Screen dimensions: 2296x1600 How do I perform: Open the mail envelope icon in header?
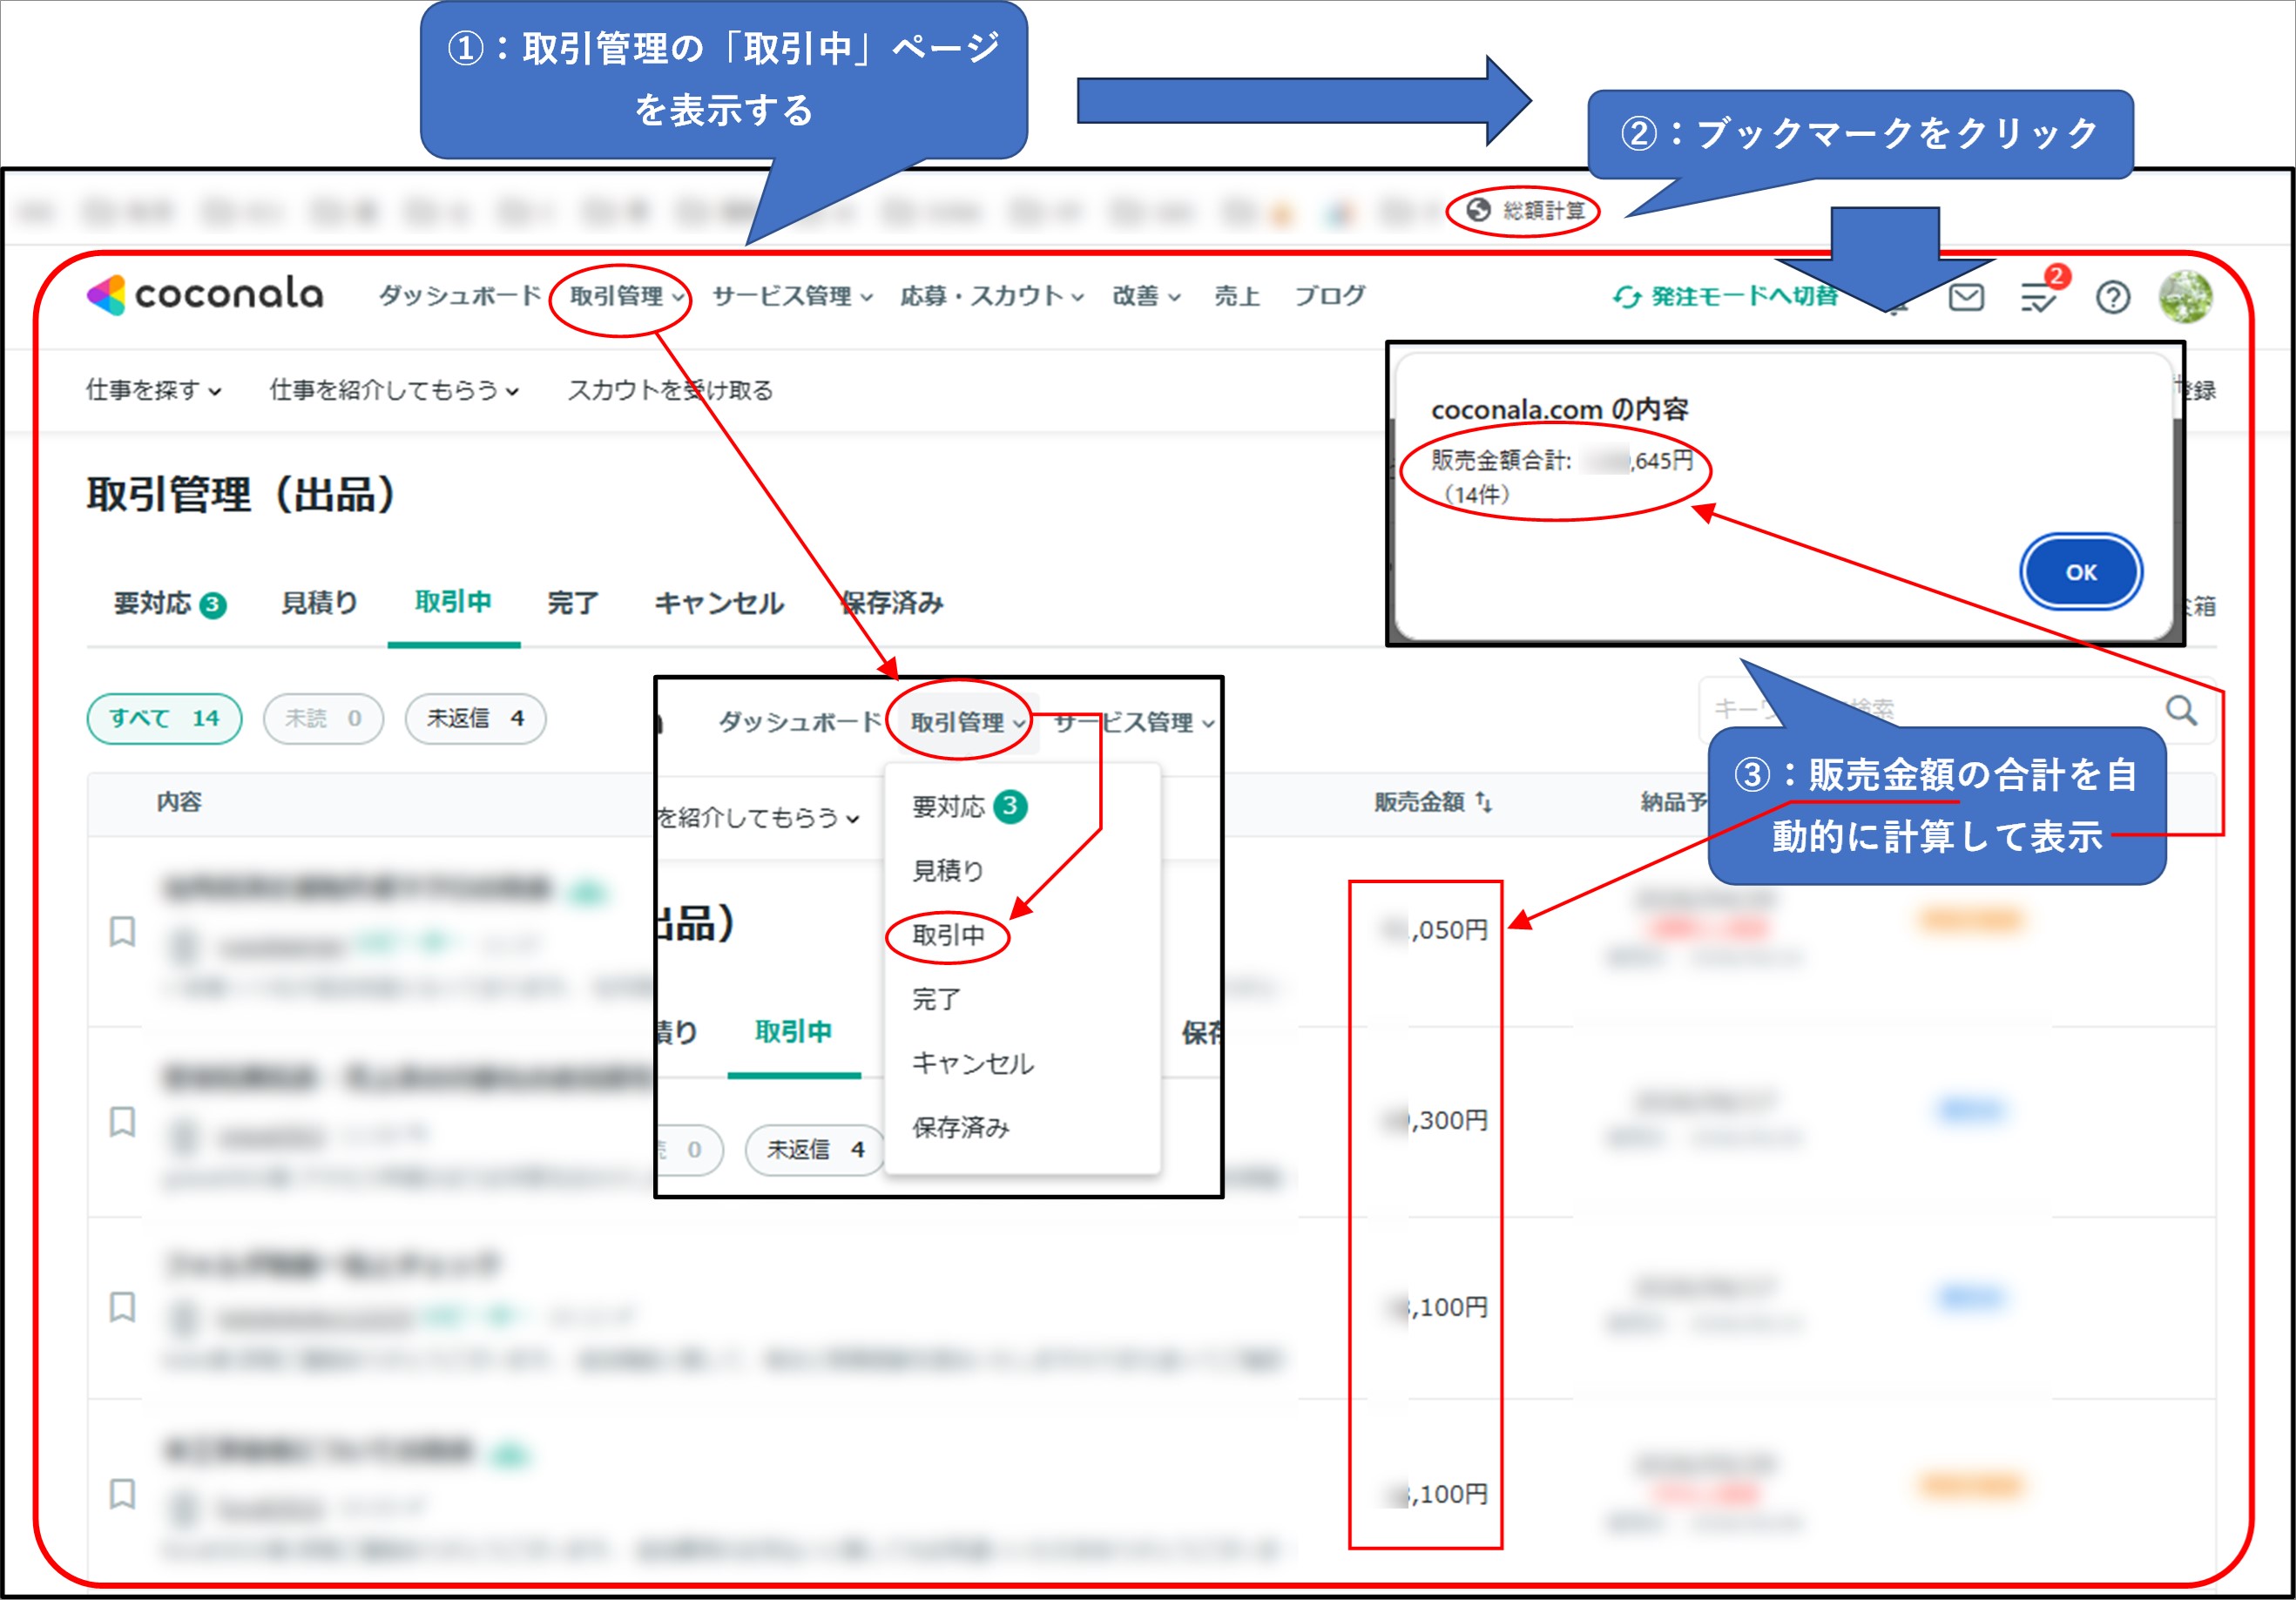pyautogui.click(x=1966, y=297)
